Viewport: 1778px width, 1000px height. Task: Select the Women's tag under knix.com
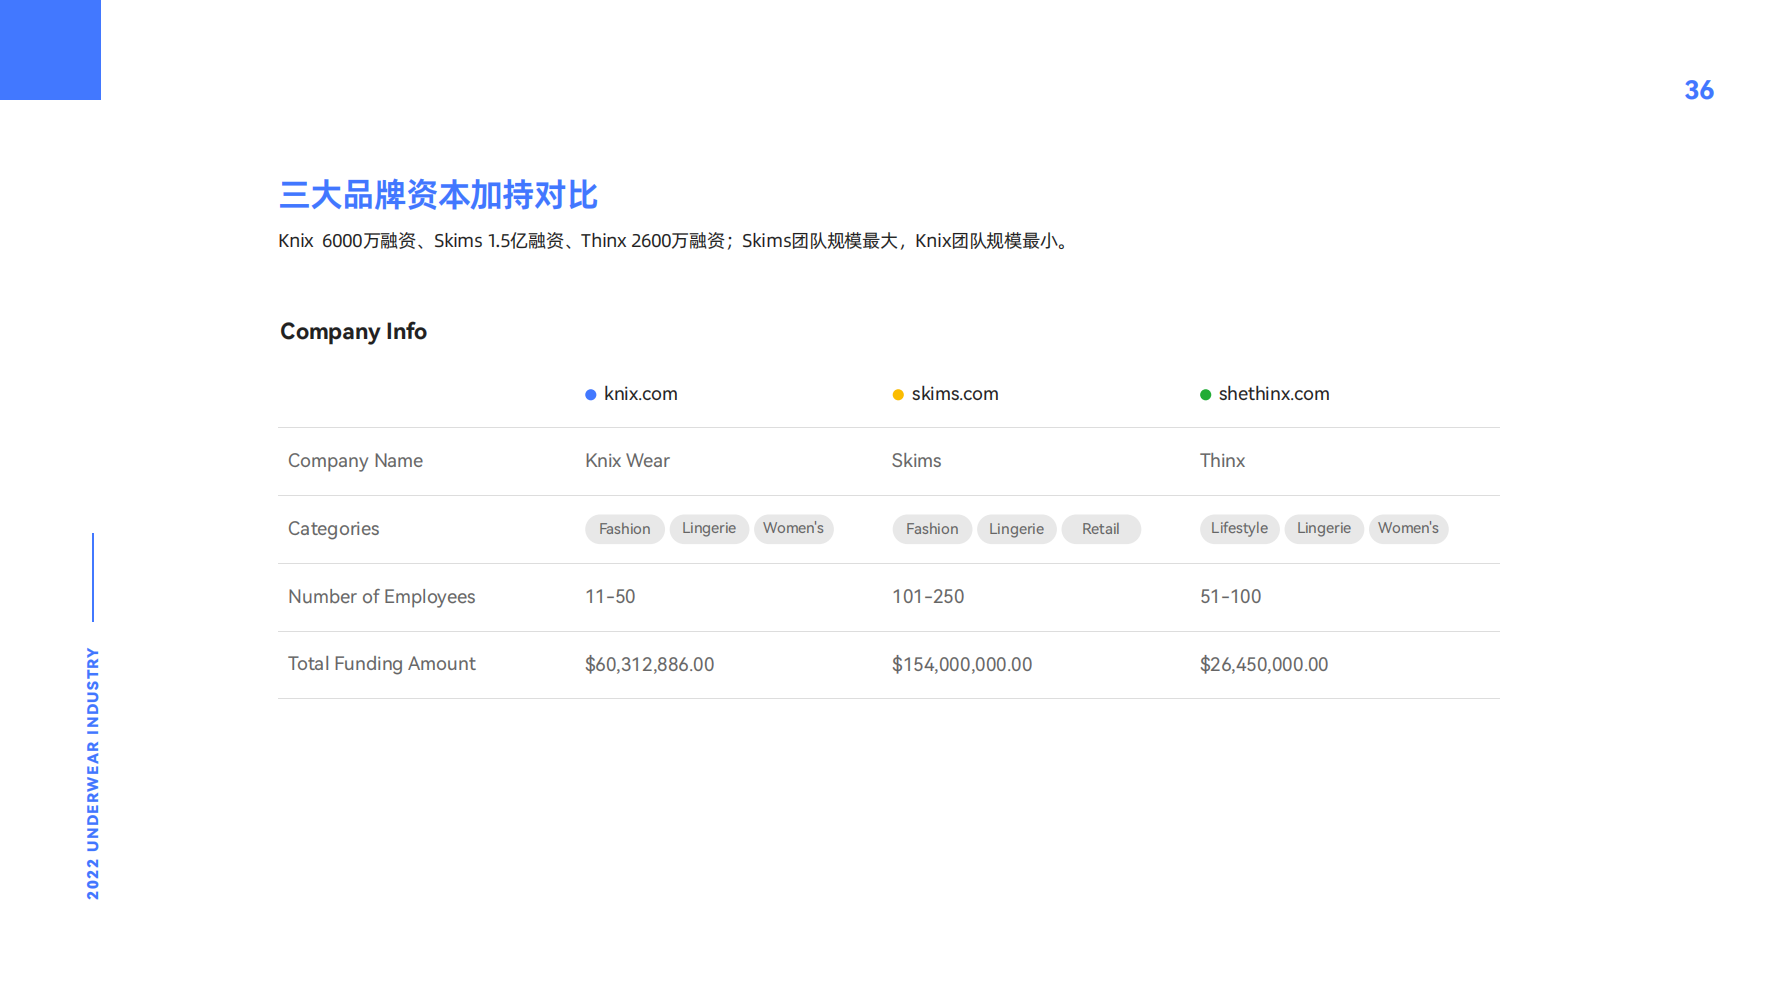pos(794,529)
